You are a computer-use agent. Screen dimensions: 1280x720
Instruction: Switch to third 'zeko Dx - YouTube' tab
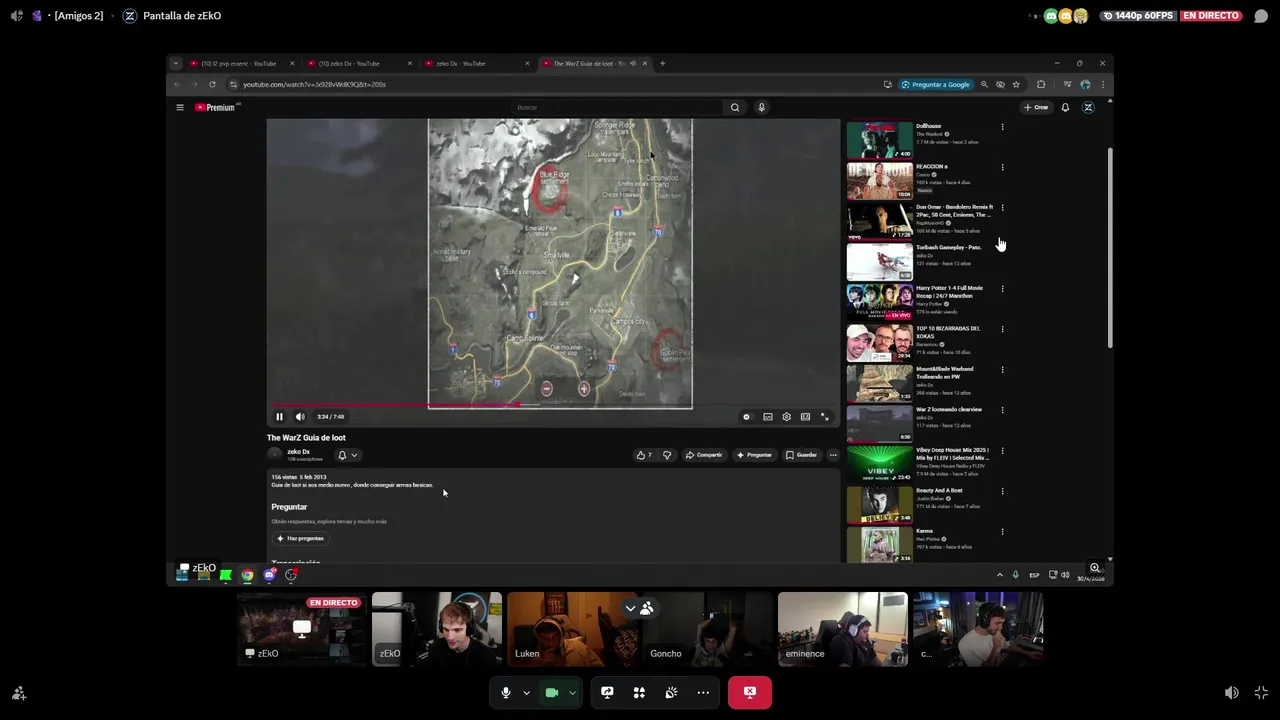[476, 63]
